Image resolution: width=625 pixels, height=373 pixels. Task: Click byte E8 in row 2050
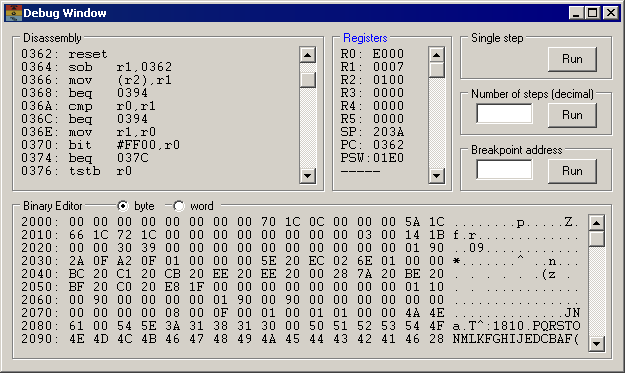pyautogui.click(x=173, y=287)
